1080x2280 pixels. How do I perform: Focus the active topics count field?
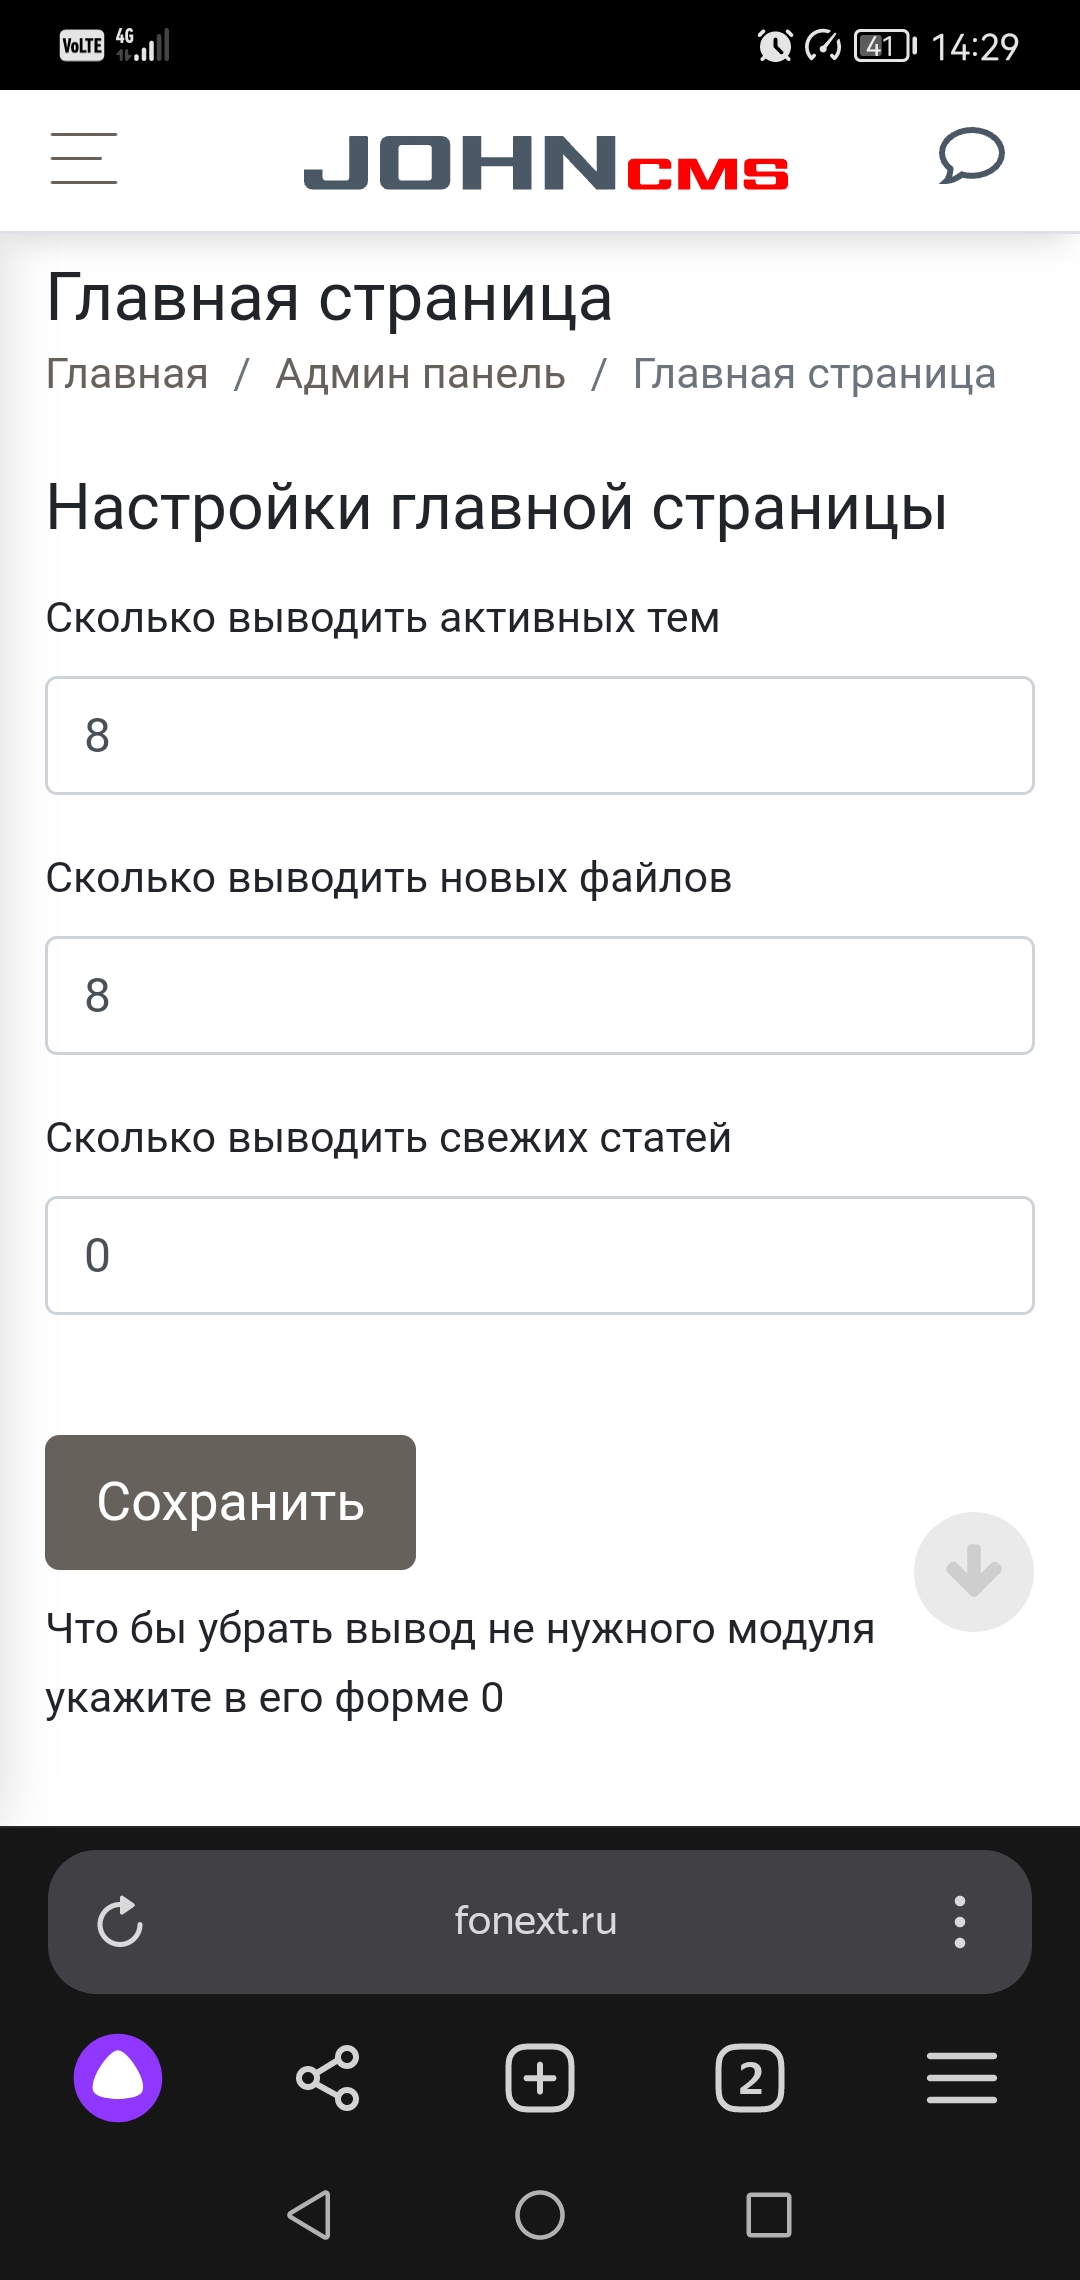[540, 736]
